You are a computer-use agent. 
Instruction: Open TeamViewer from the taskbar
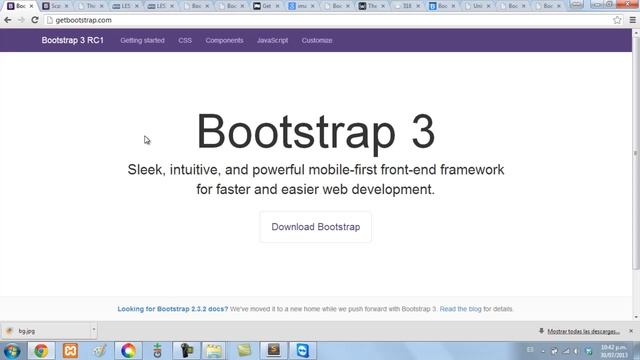(302, 351)
